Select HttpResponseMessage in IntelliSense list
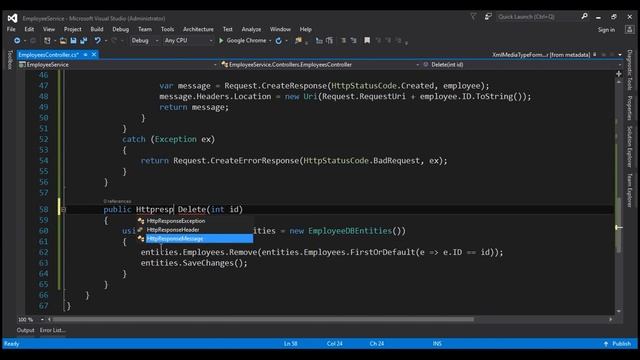Viewport: 640px width, 360px height. tap(195, 239)
